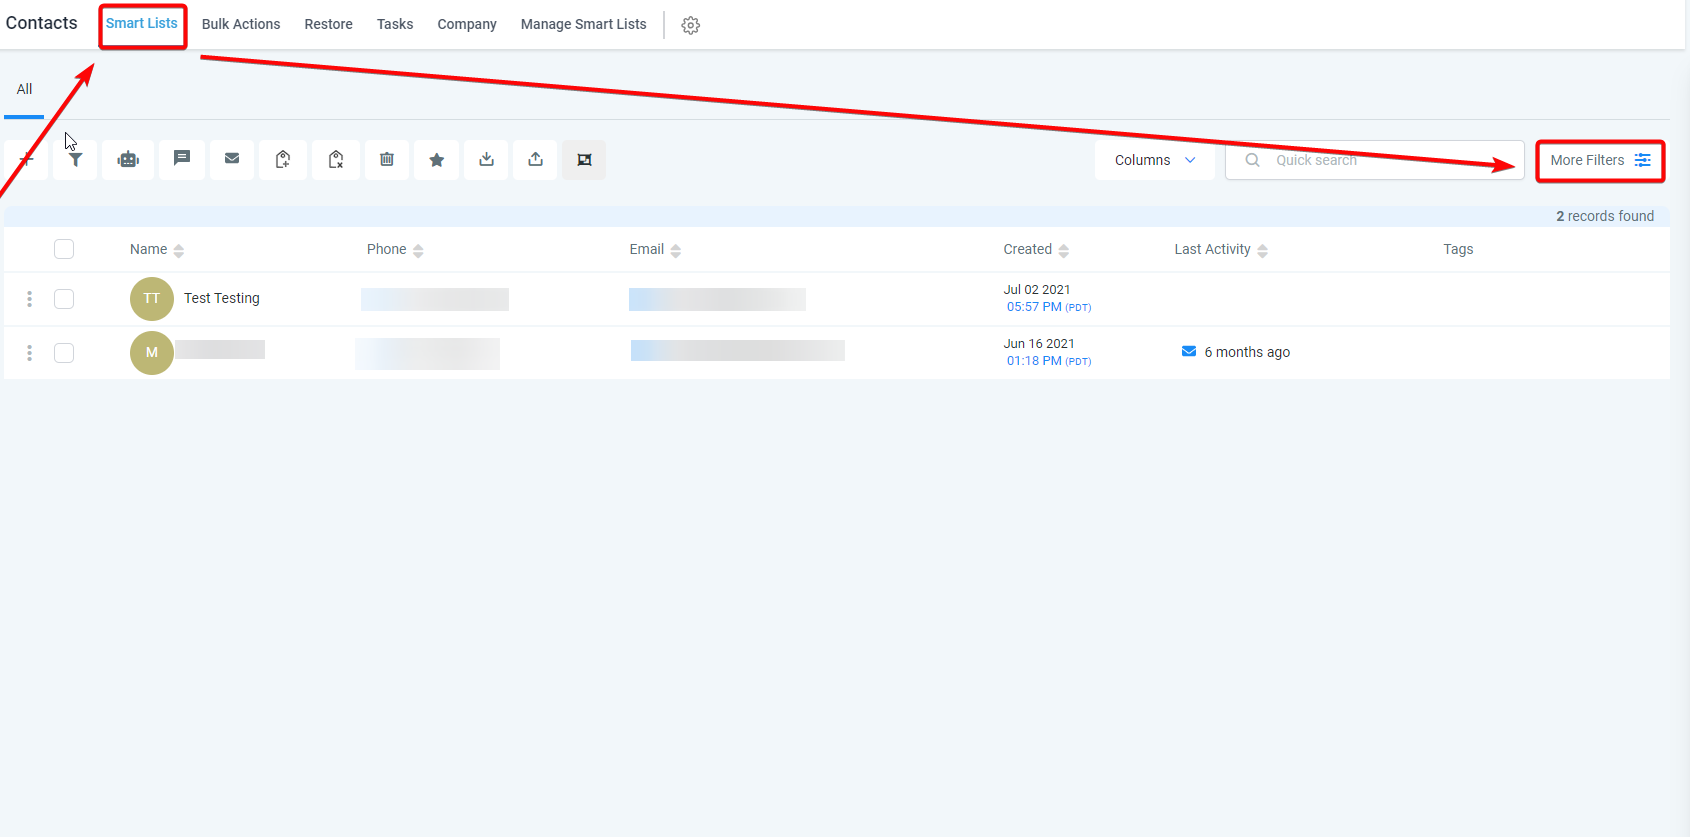Image resolution: width=1690 pixels, height=837 pixels.
Task: Click the pipeline filter funnel icon
Action: pos(75,160)
